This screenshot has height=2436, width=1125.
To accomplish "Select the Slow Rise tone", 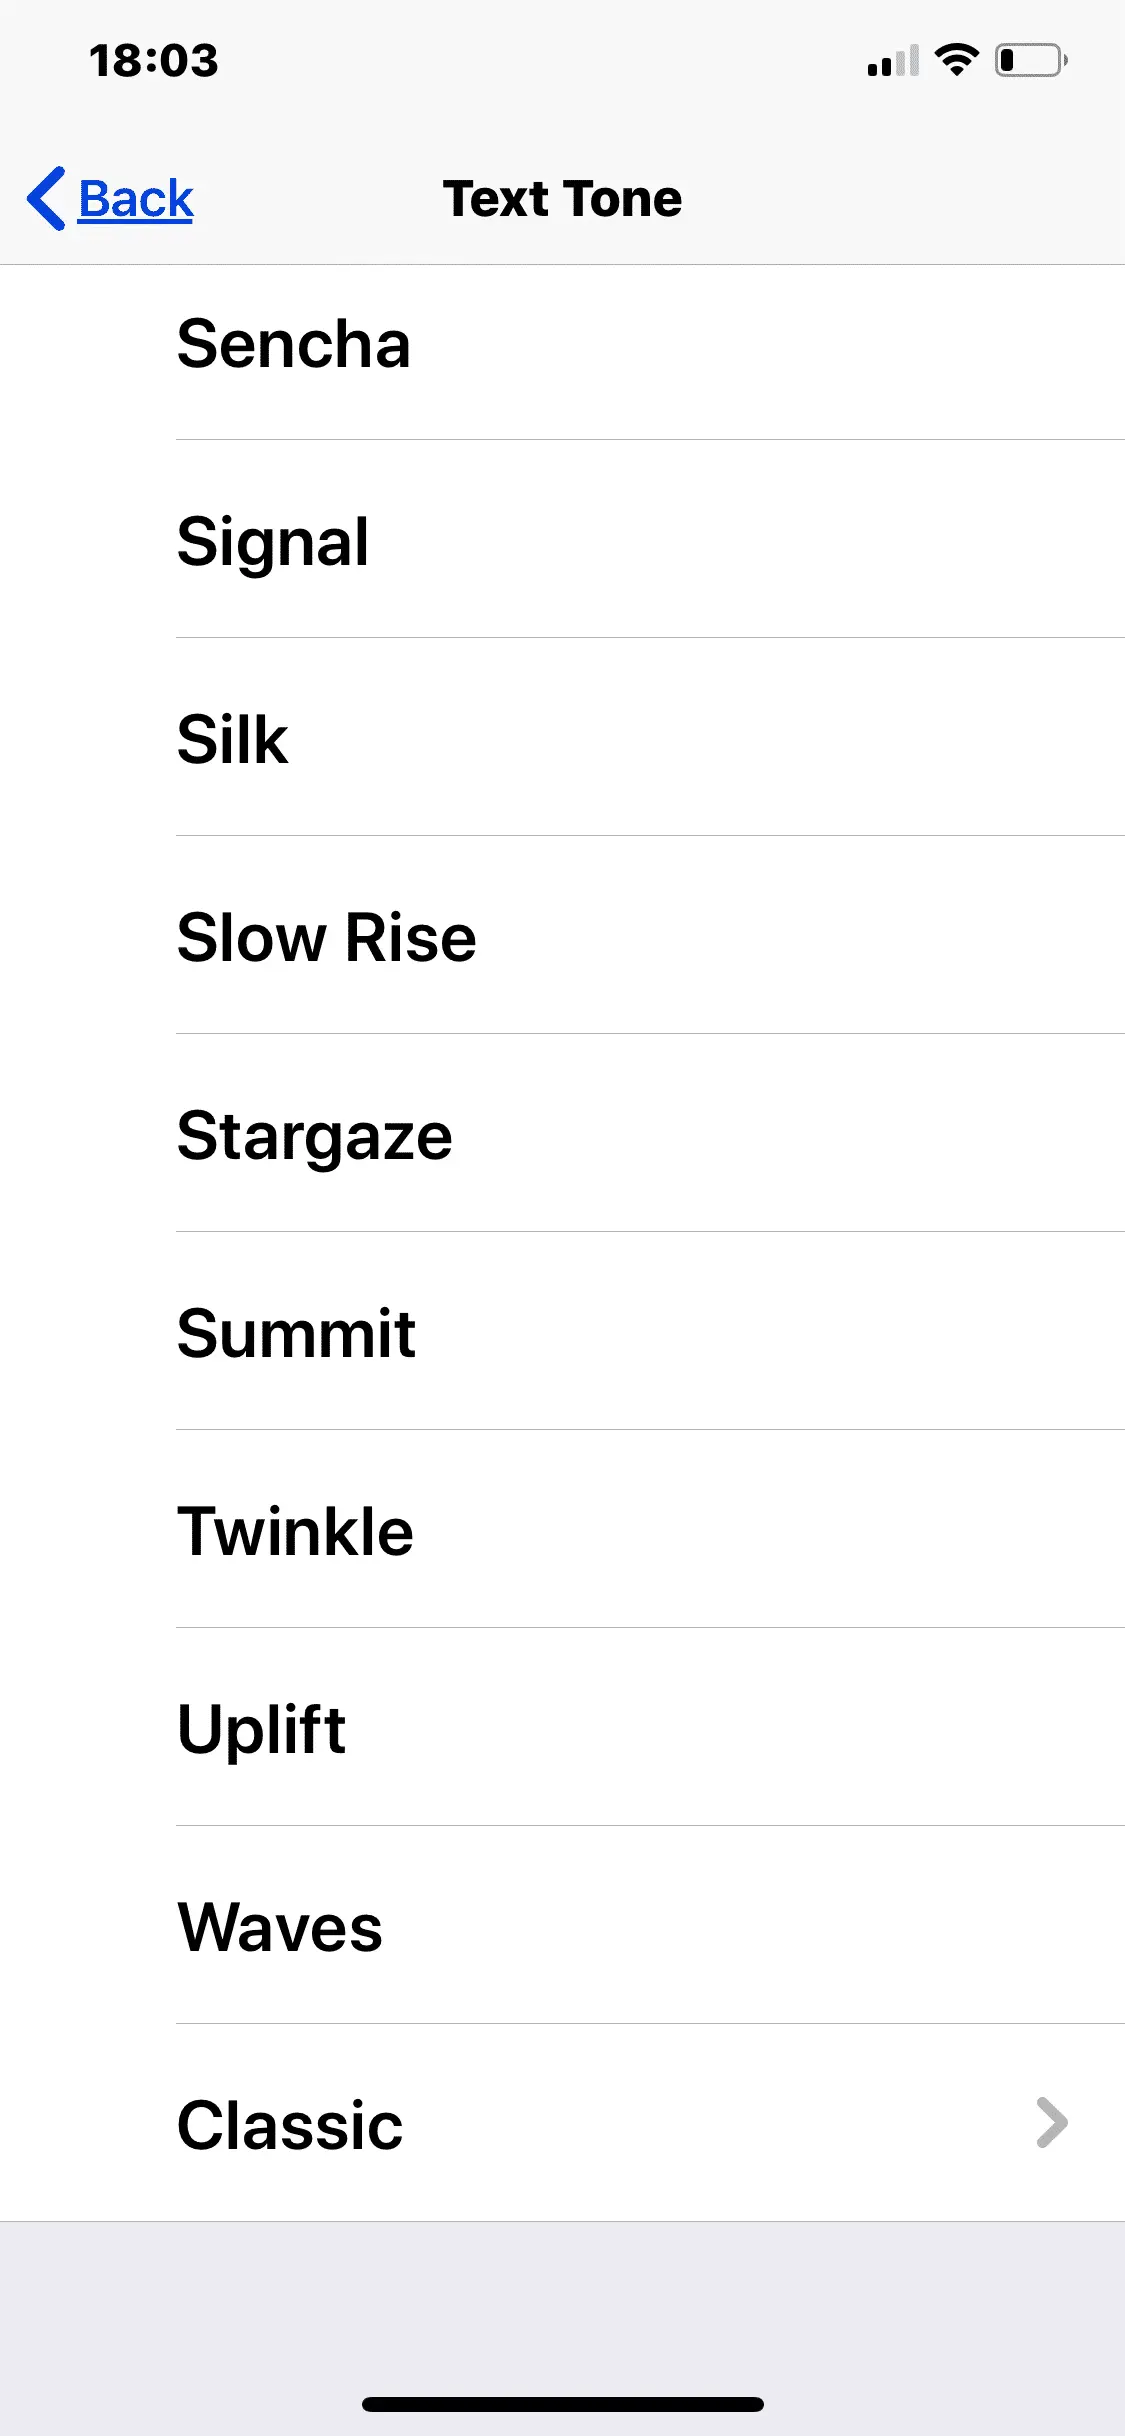I will (x=326, y=938).
